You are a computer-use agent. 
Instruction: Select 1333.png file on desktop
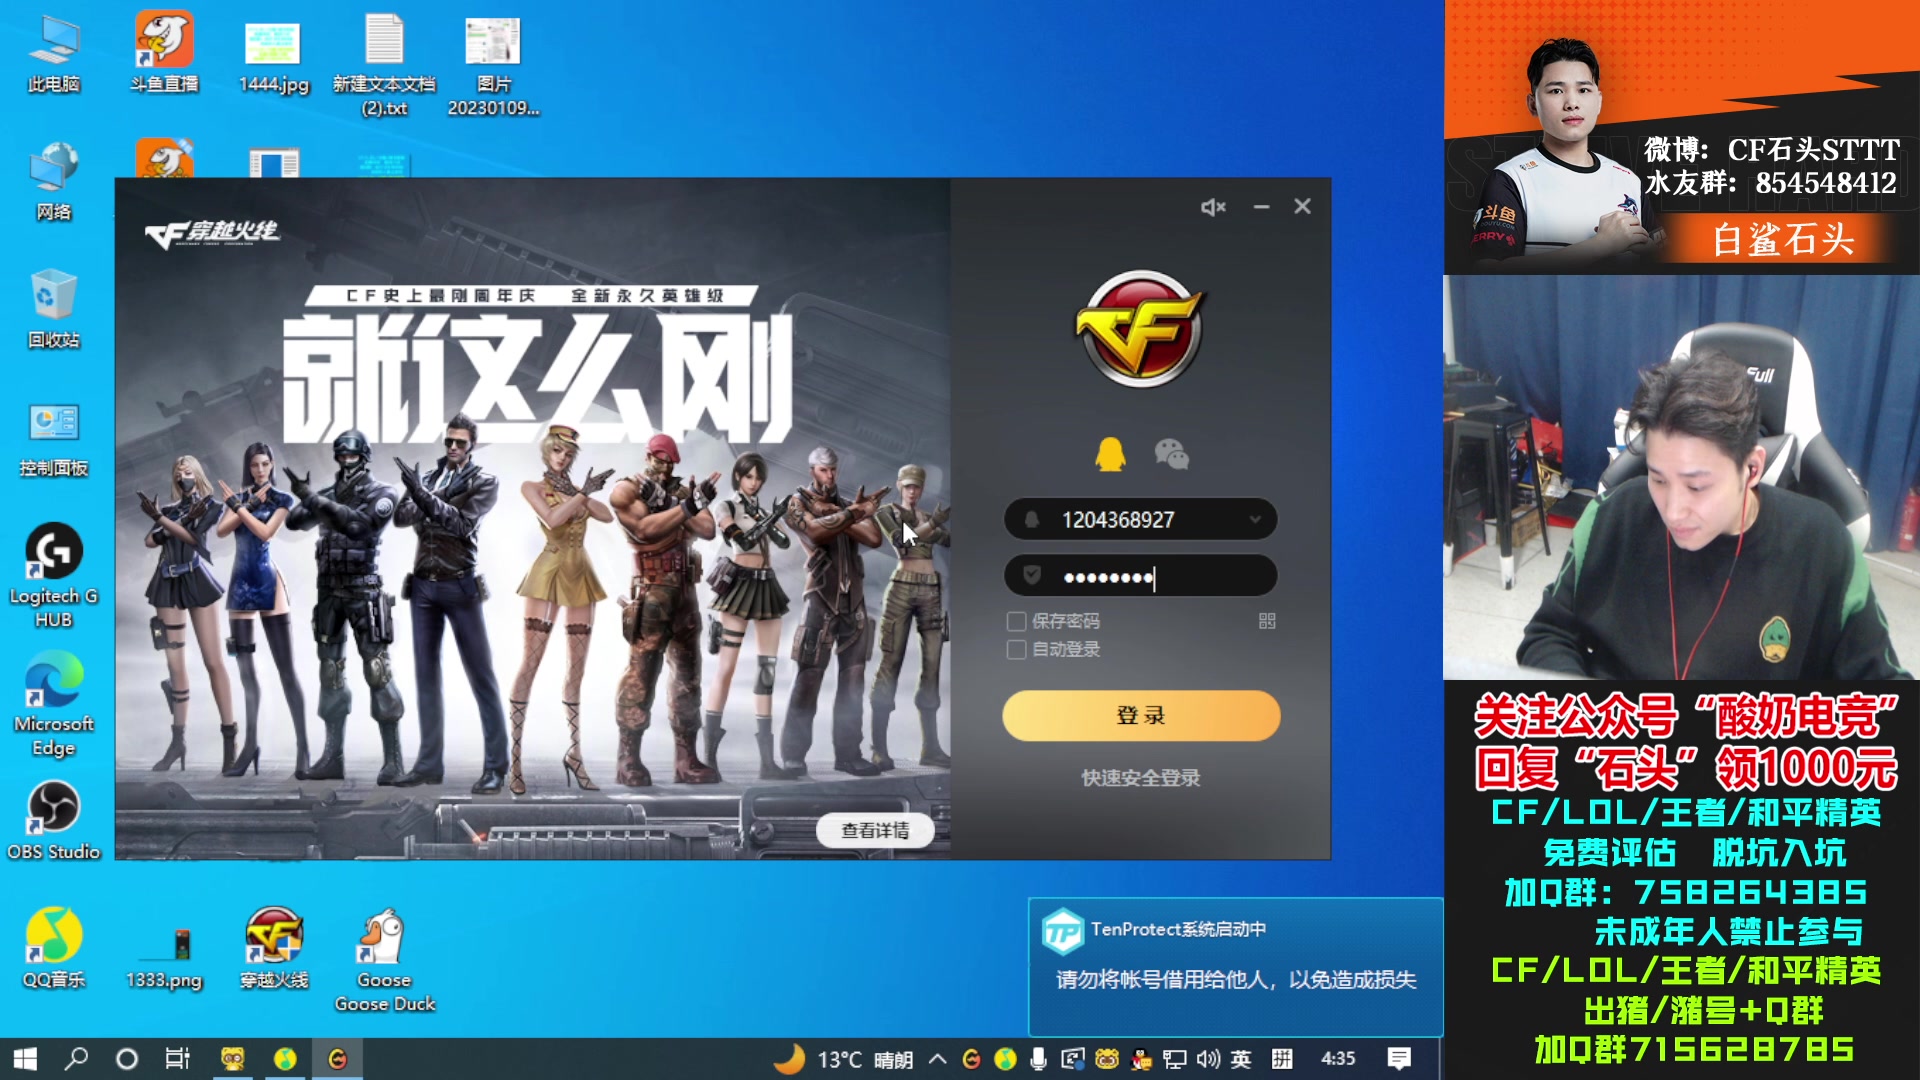pyautogui.click(x=164, y=957)
